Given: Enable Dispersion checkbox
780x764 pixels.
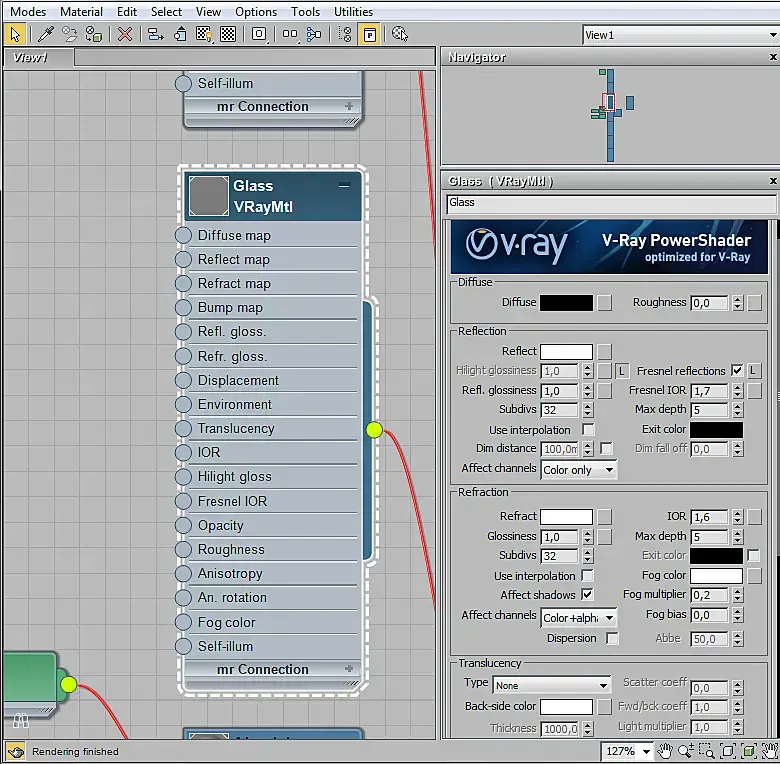Looking at the screenshot, I should pyautogui.click(x=612, y=638).
